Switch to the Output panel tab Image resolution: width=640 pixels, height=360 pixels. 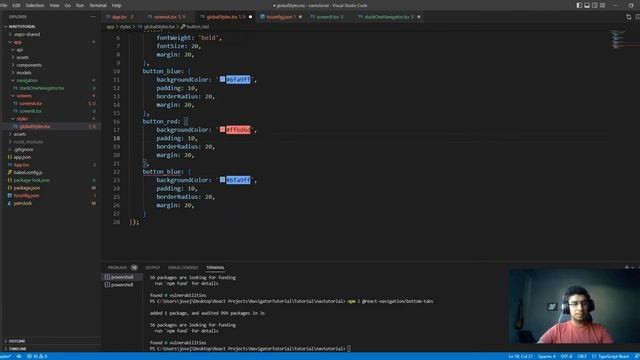point(153,268)
